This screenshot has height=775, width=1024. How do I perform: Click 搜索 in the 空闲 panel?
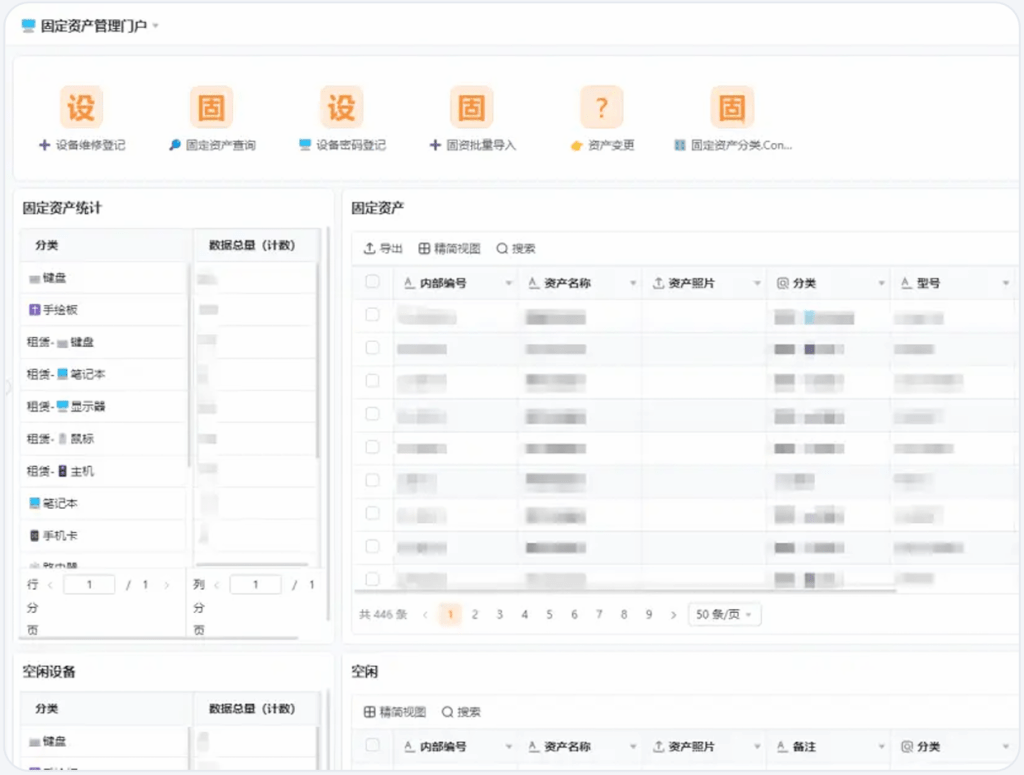click(461, 712)
